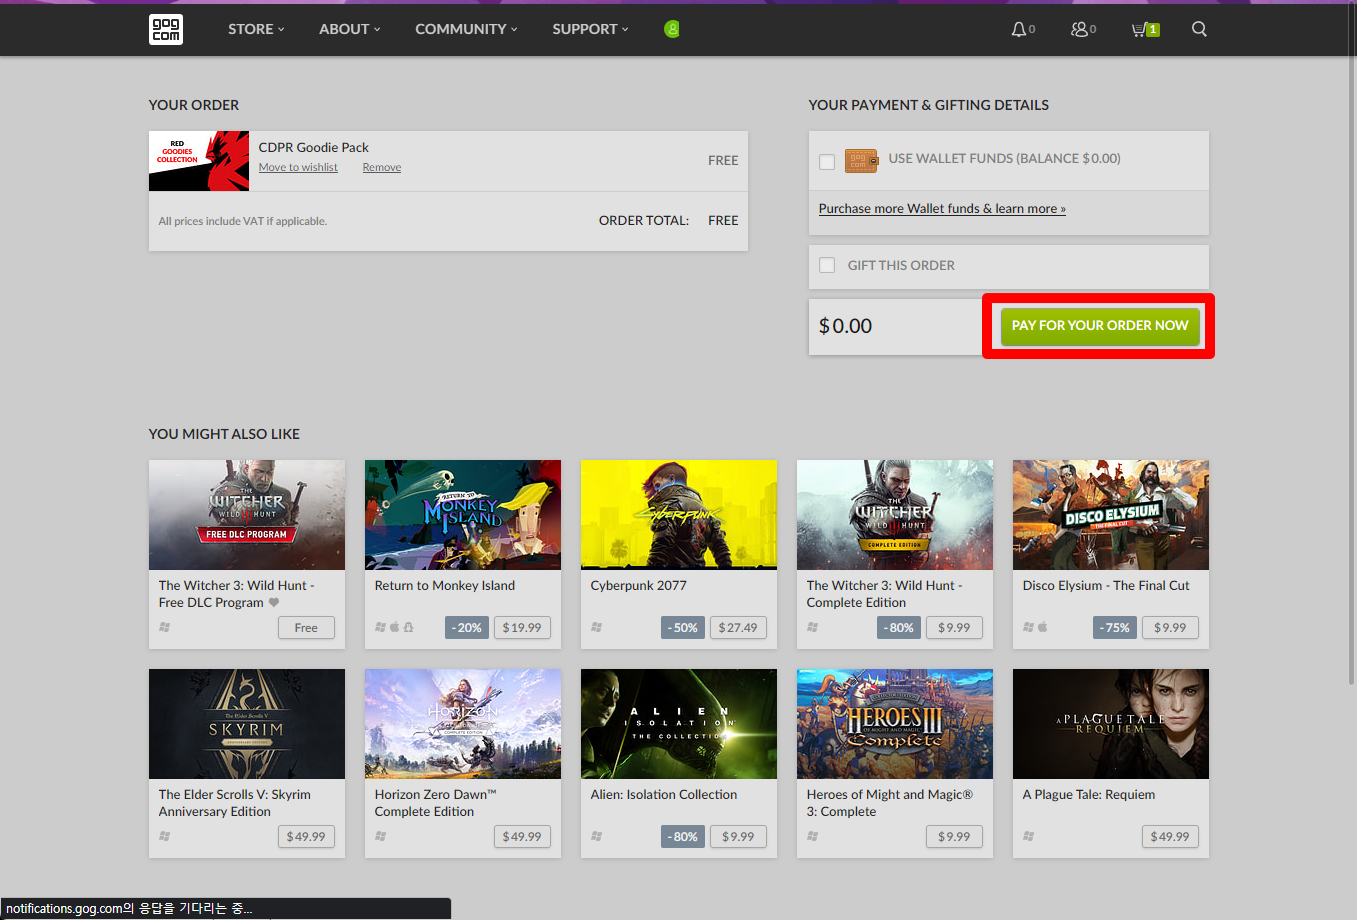Click the $9.99 price on Alien: Isolation Collection
Image resolution: width=1357 pixels, height=920 pixels.
[738, 837]
